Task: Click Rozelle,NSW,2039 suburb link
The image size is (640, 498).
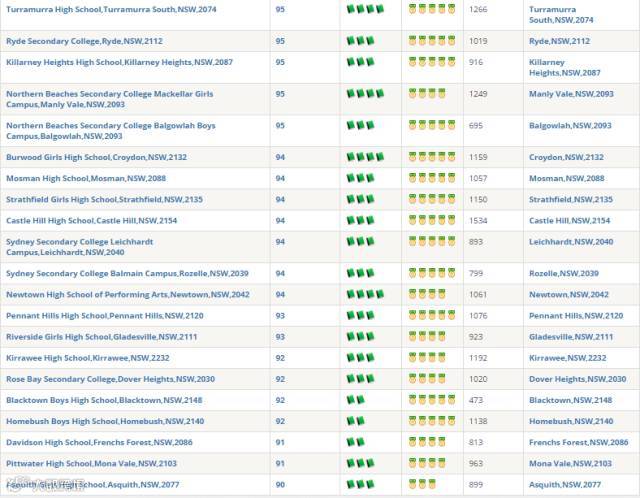Action: point(564,274)
